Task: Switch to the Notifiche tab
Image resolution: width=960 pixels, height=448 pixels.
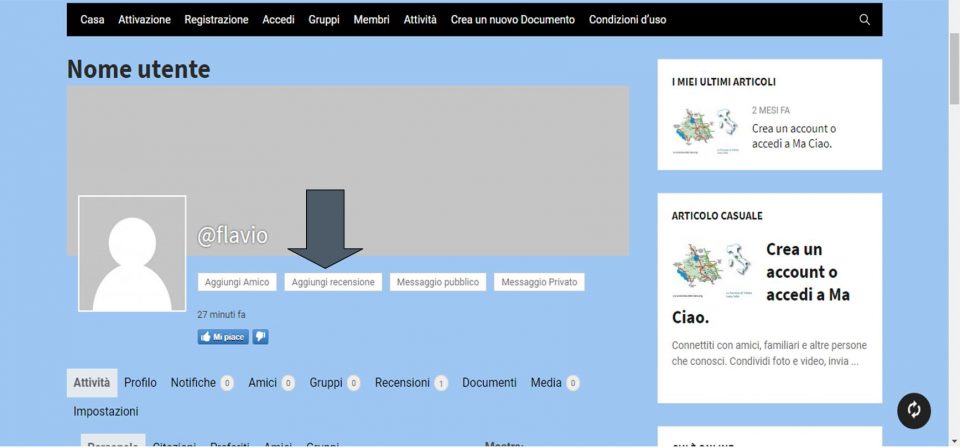Action: tap(202, 383)
